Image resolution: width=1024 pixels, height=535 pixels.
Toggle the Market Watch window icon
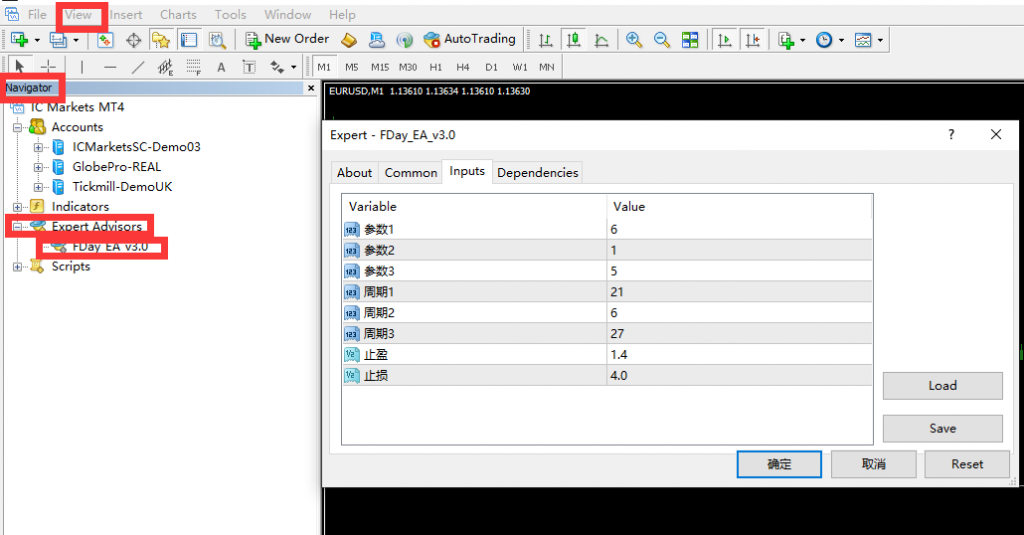(104, 40)
